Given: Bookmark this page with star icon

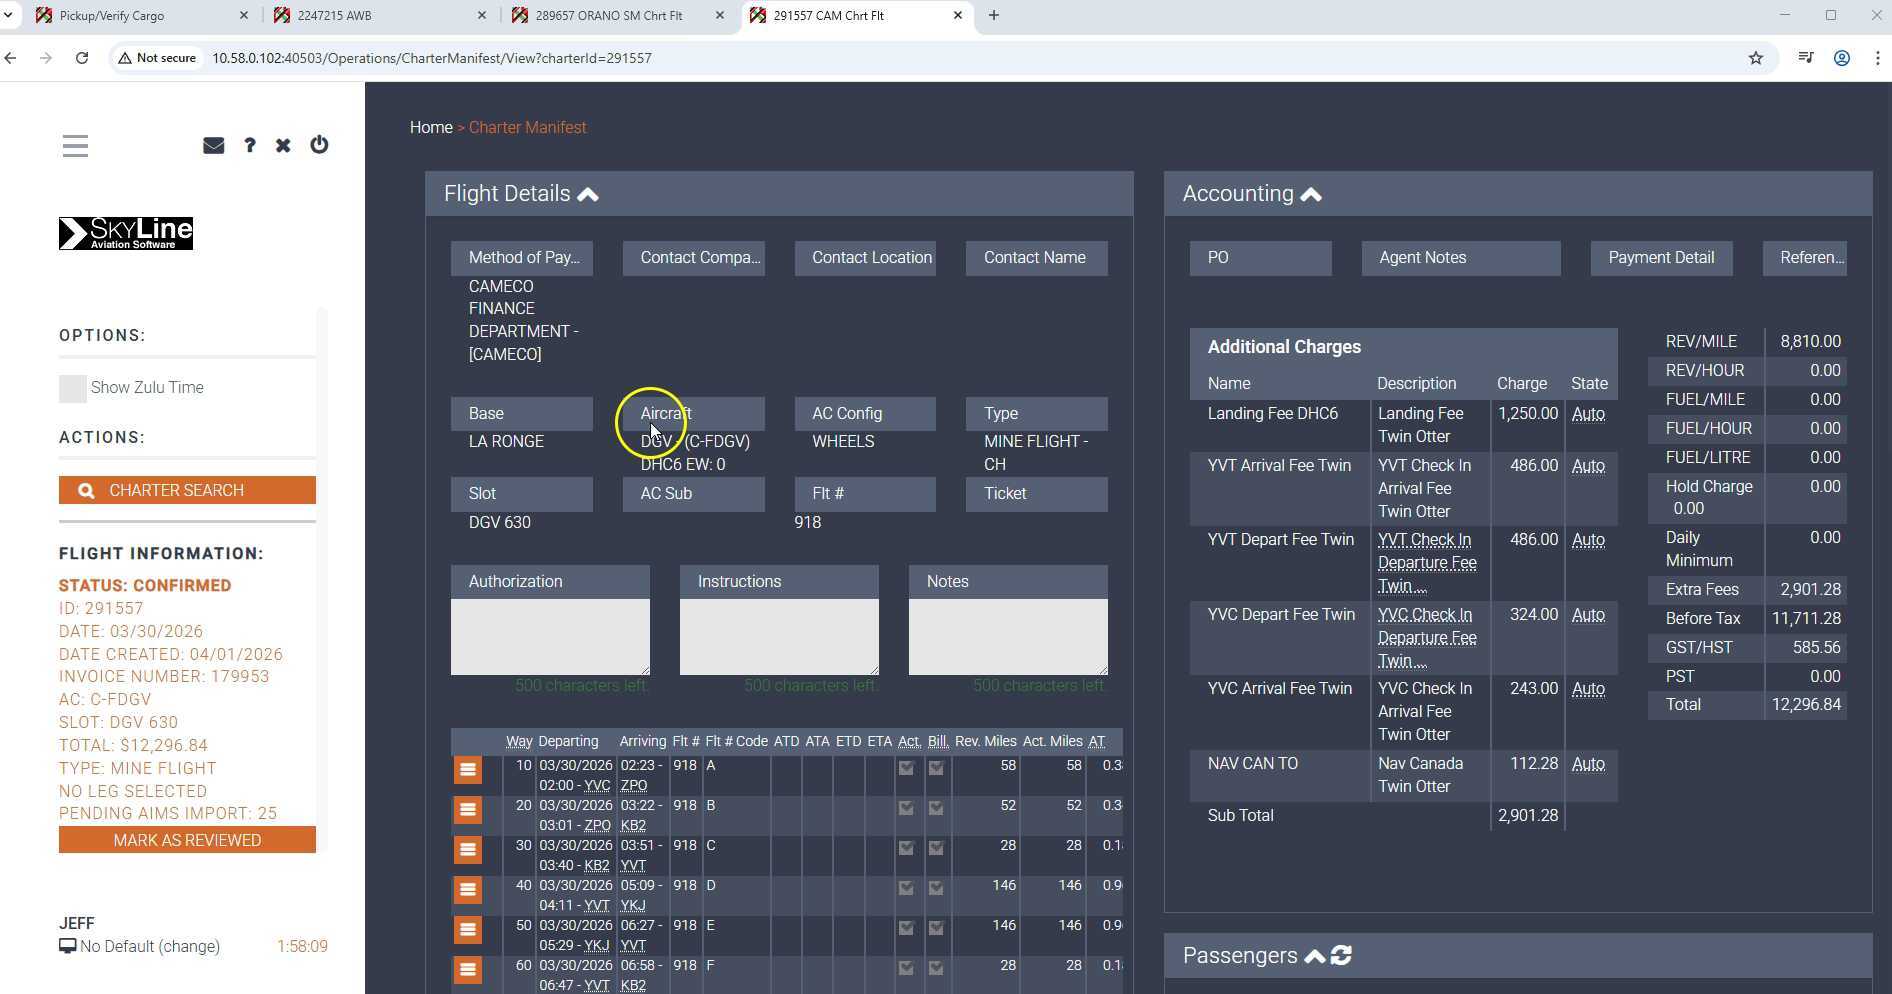Looking at the screenshot, I should tap(1755, 58).
